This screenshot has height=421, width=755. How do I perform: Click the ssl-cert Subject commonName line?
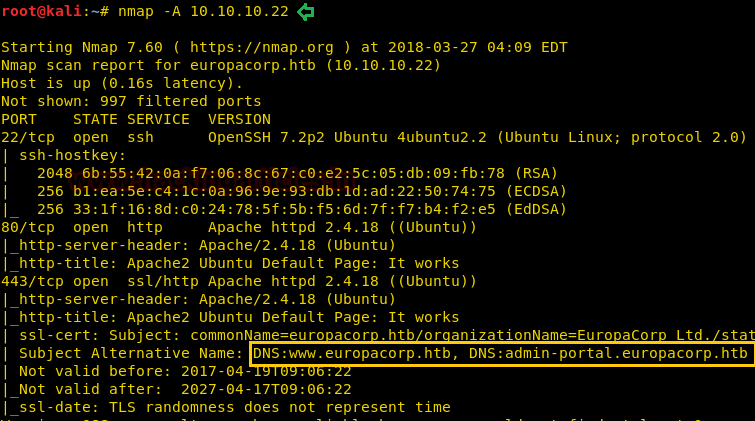pos(378,335)
